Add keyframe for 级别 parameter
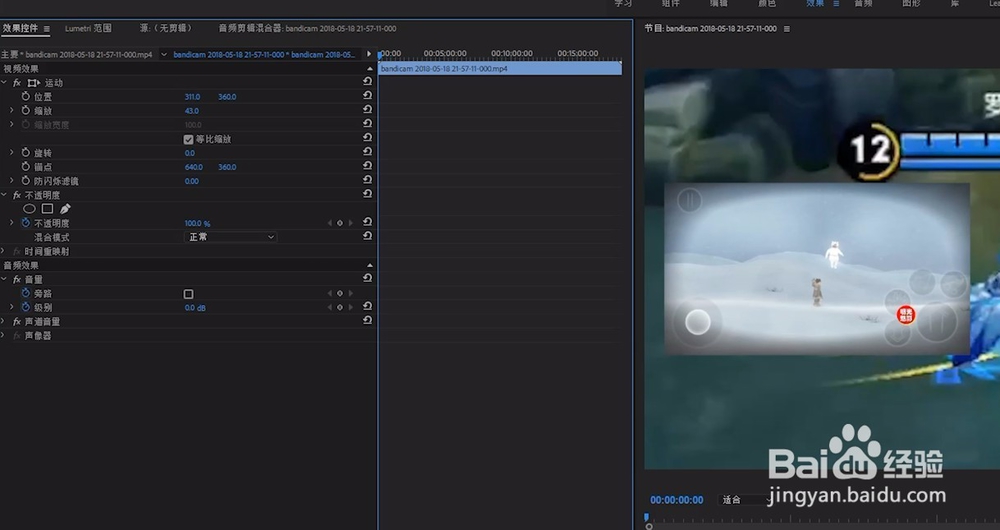Image resolution: width=1000 pixels, height=530 pixels. click(x=340, y=307)
